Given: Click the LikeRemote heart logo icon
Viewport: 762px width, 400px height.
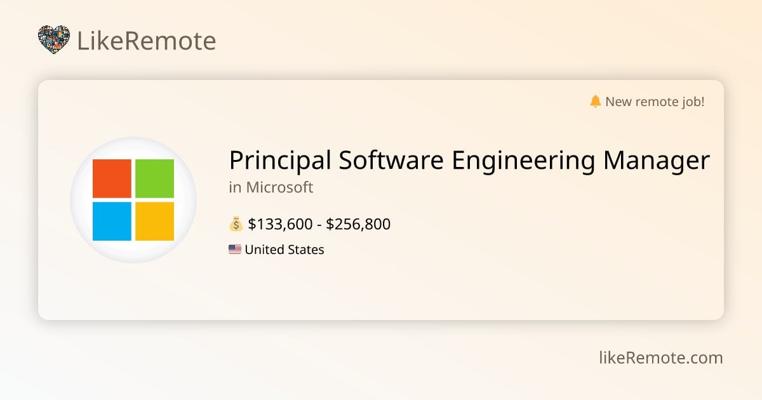Looking at the screenshot, I should (54, 40).
